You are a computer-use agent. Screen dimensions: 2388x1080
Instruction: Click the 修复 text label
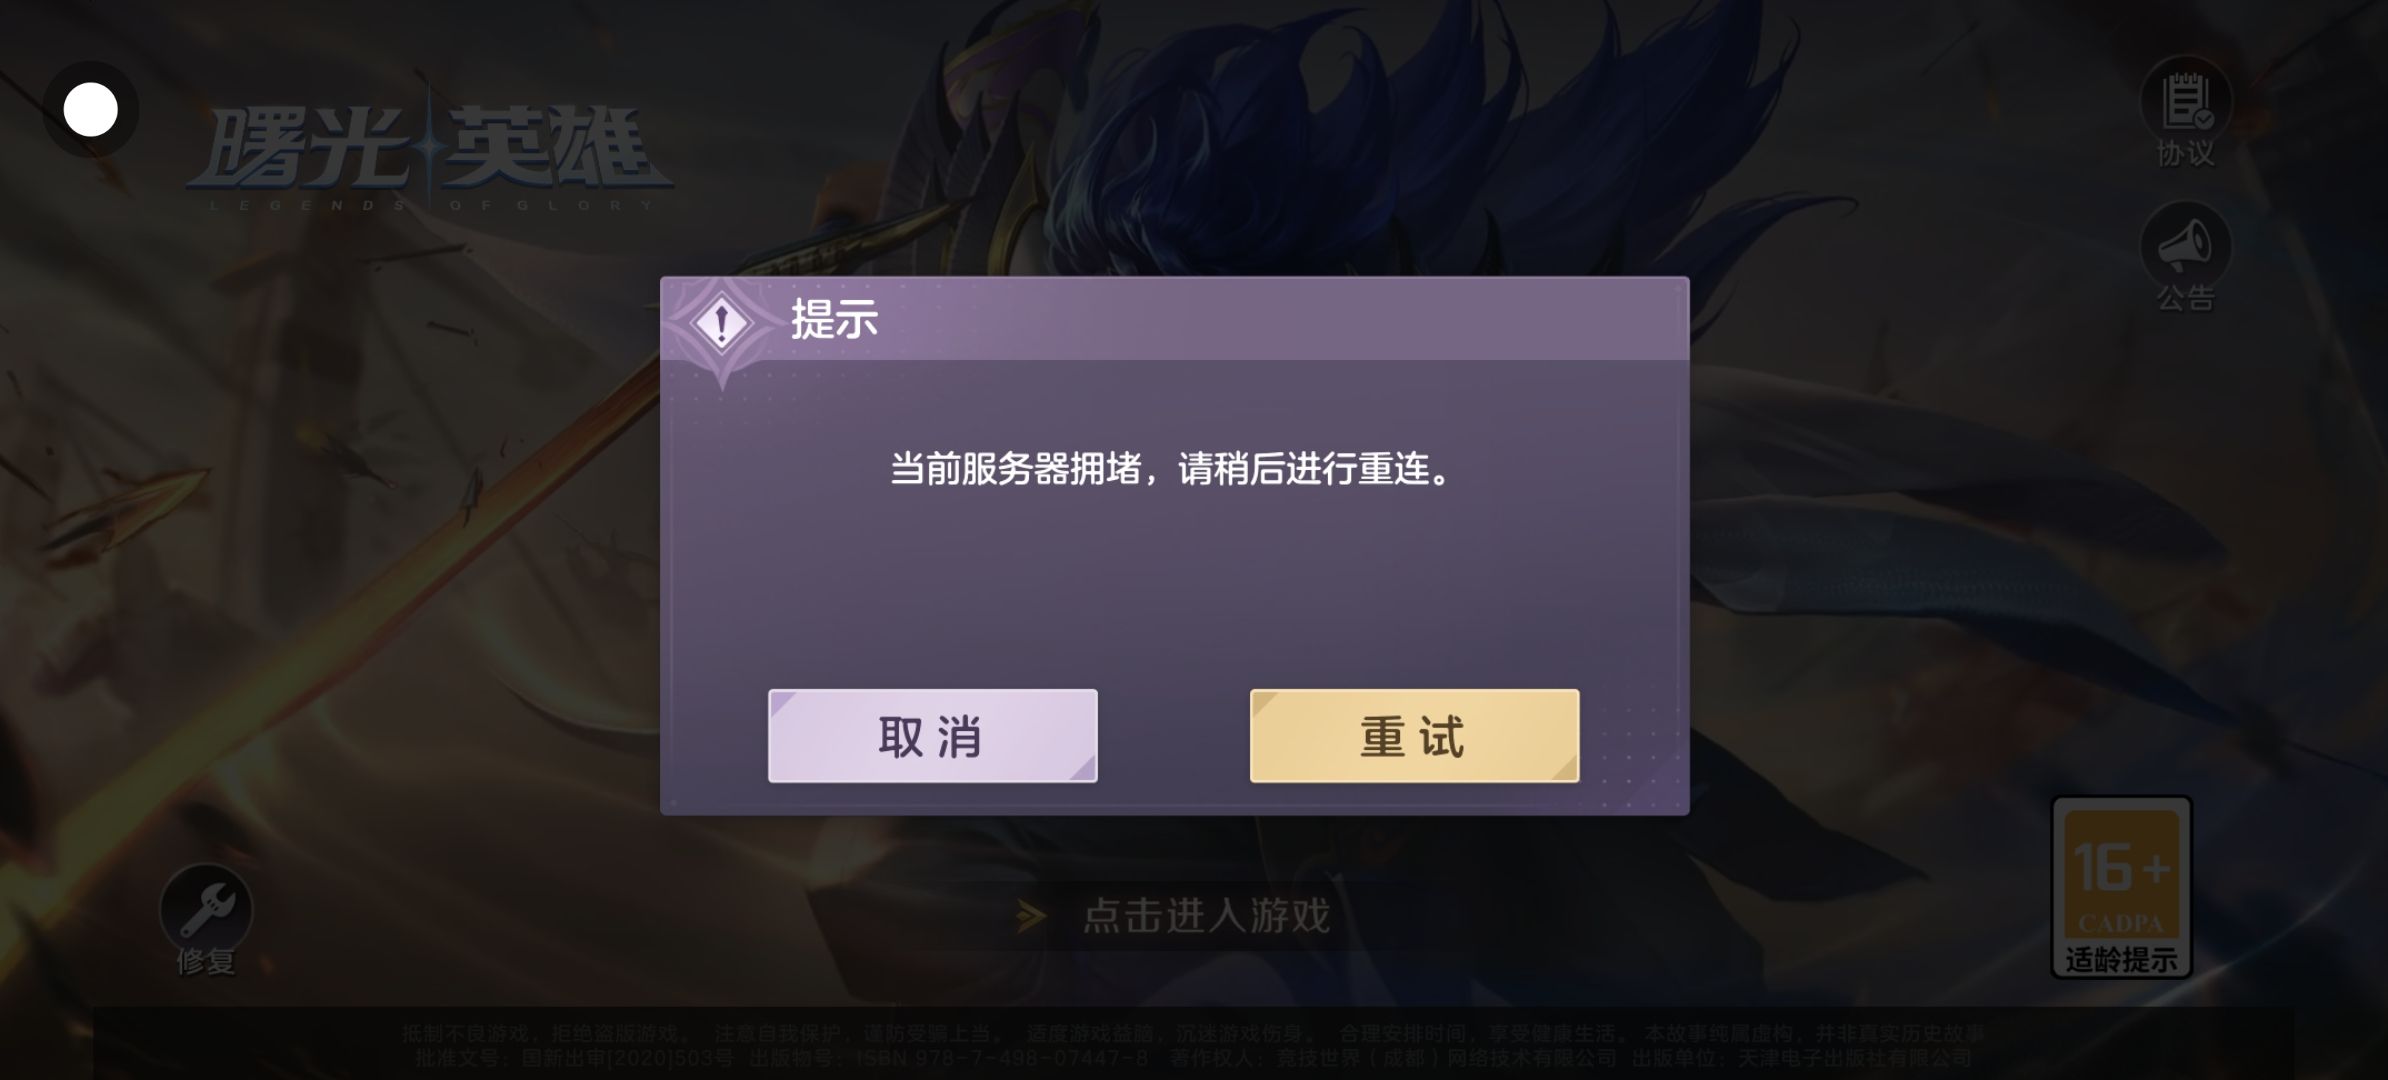pos(206,962)
